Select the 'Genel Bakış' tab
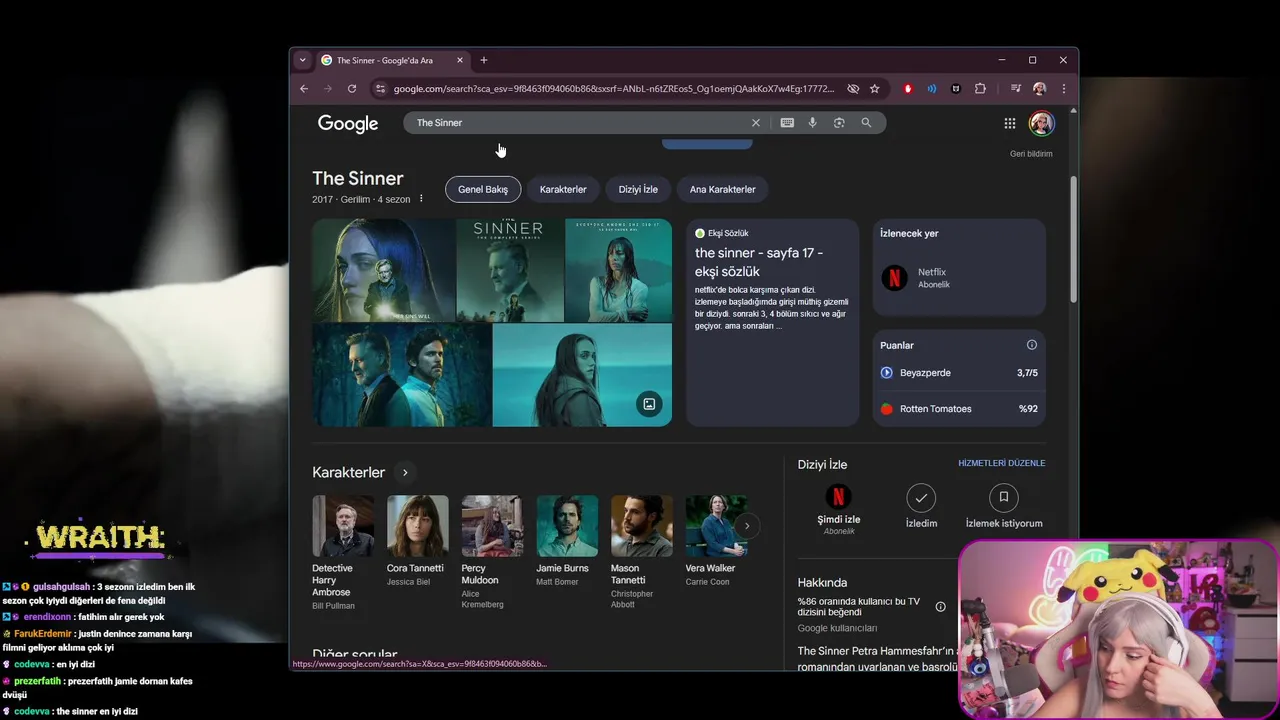 [483, 189]
